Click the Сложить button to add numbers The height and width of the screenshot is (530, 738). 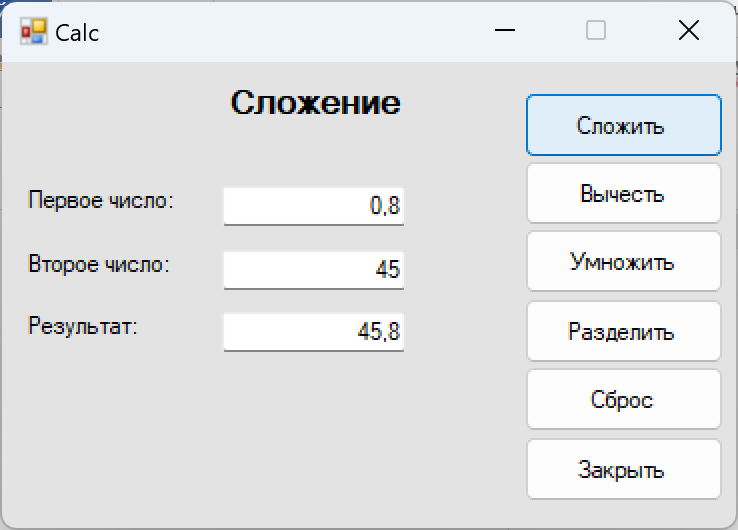pyautogui.click(x=624, y=125)
